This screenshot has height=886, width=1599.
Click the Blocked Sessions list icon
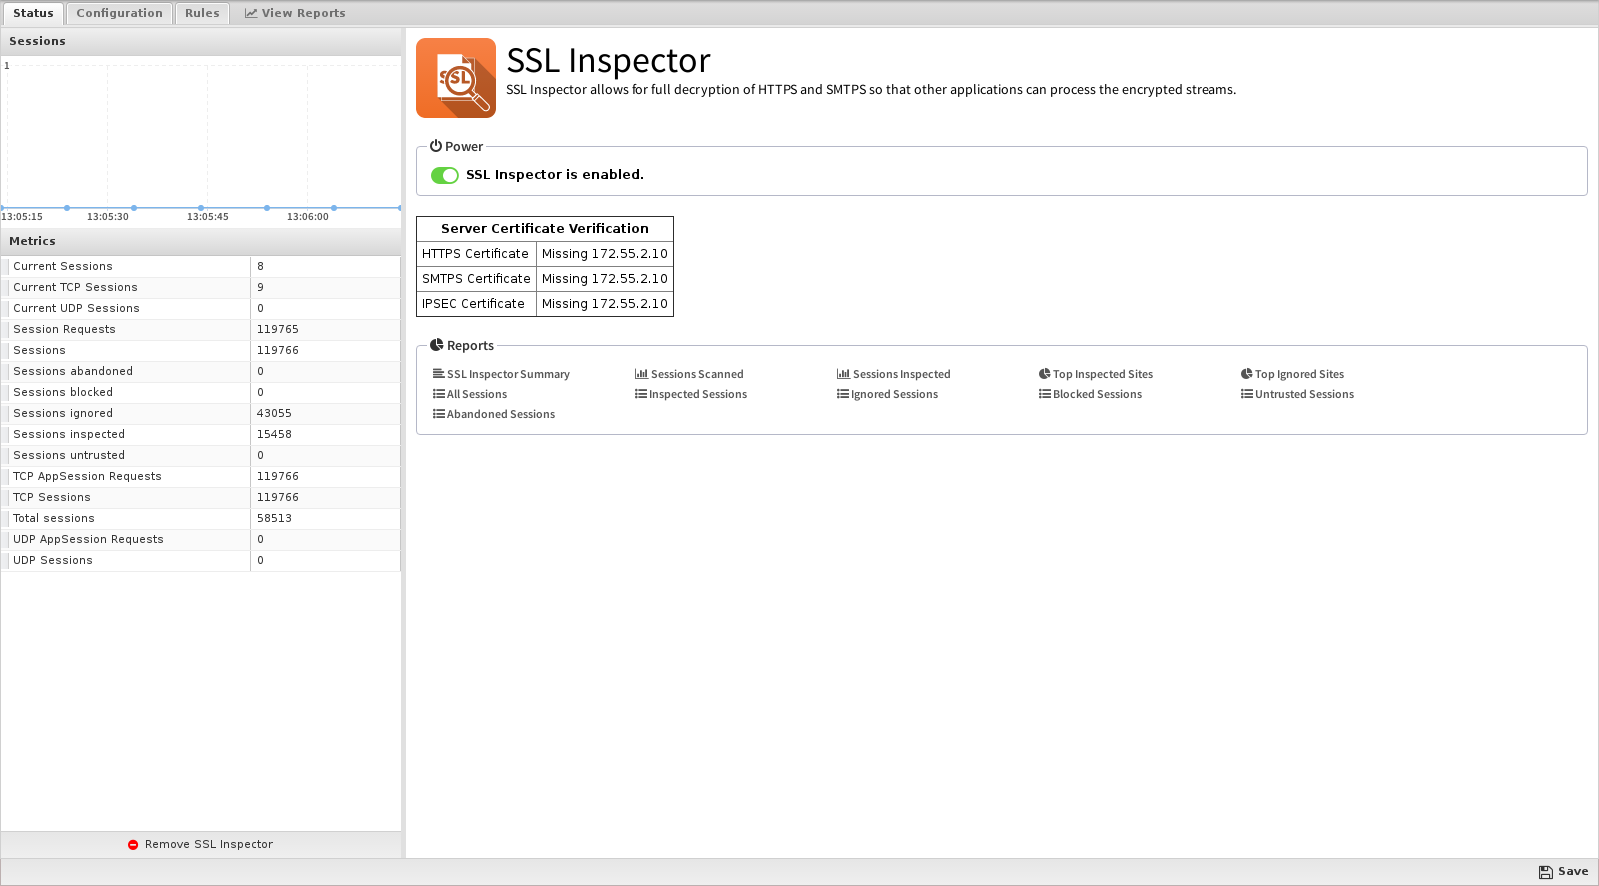click(1044, 394)
